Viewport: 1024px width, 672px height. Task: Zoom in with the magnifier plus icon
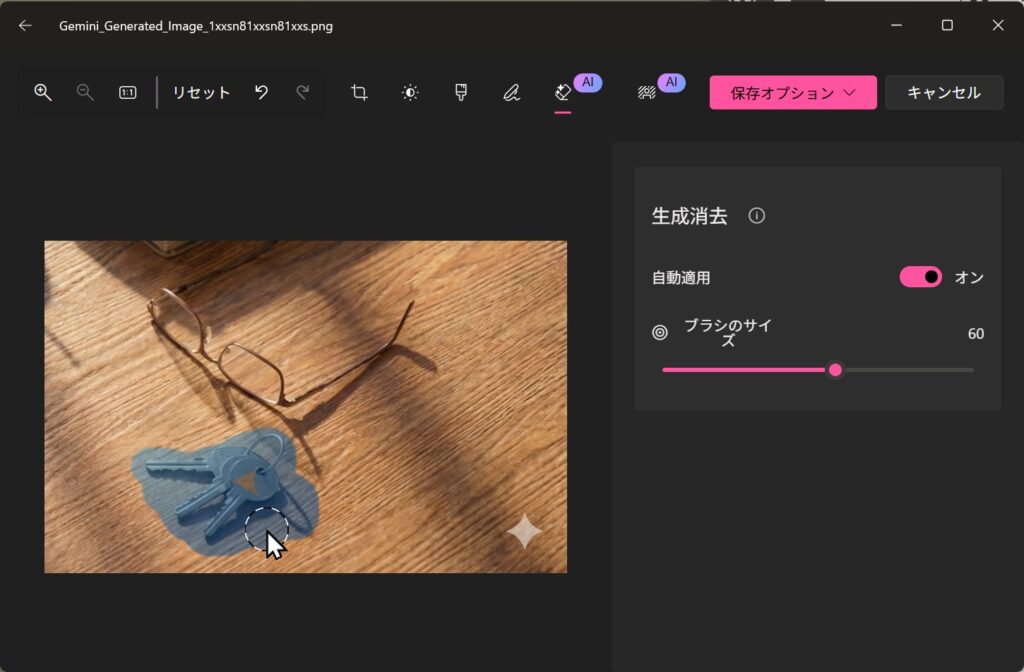(43, 92)
